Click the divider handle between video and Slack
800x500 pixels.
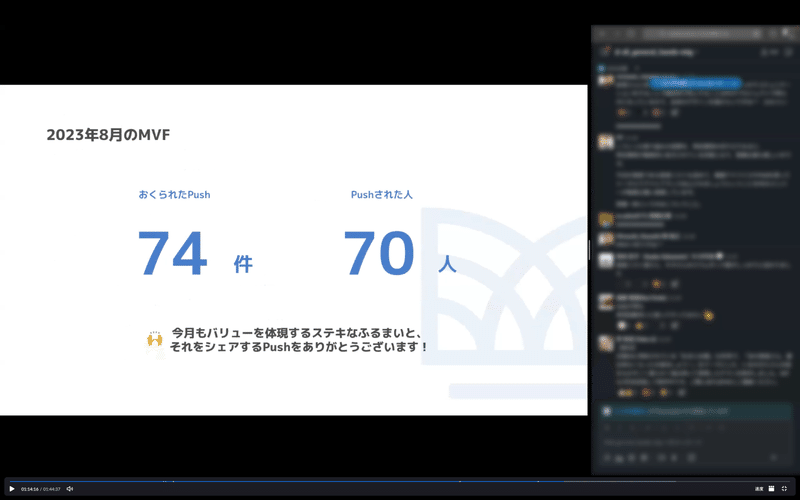pyautogui.click(x=589, y=250)
